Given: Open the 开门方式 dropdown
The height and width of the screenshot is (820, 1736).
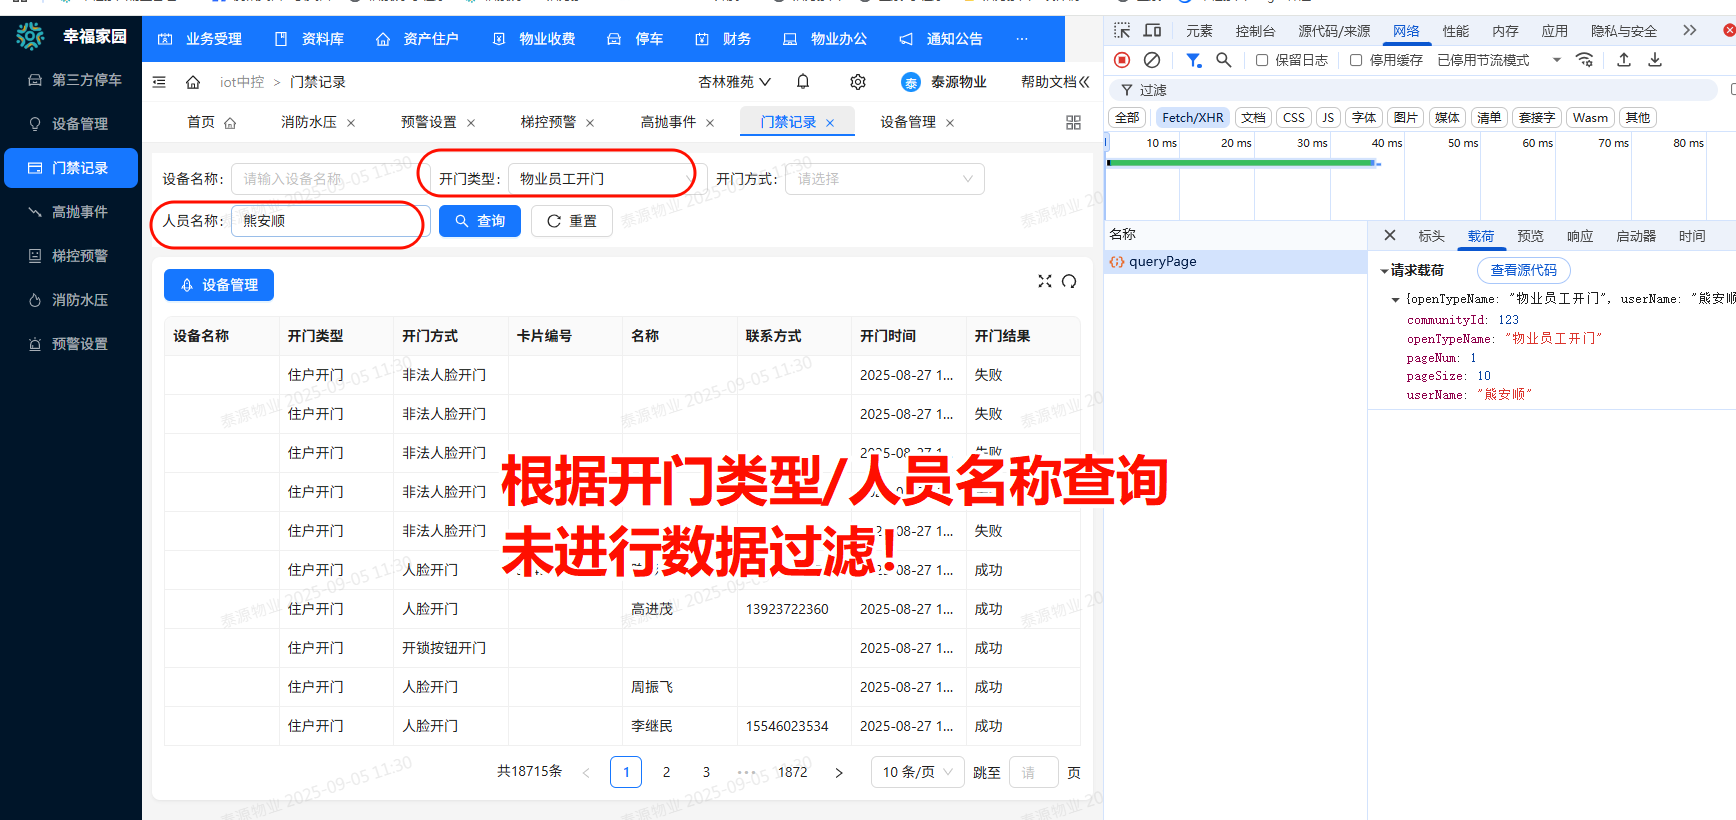Looking at the screenshot, I should pos(884,179).
